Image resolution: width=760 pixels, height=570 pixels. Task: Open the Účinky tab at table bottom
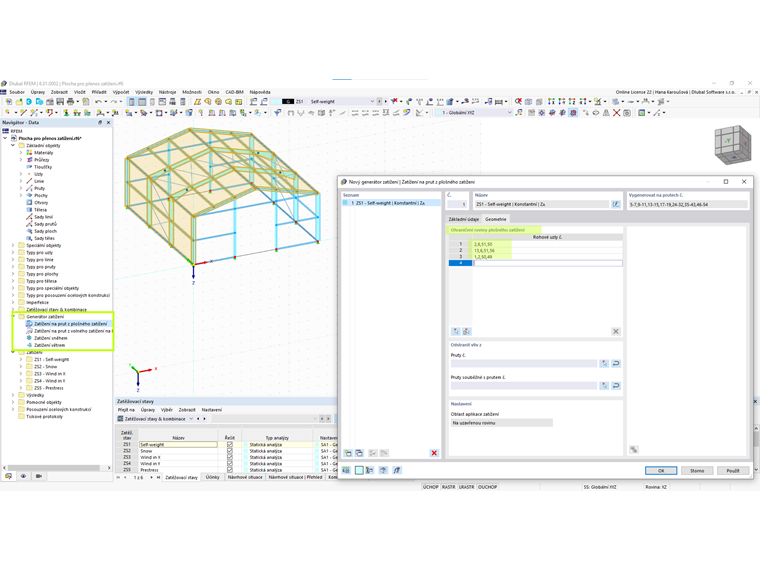[x=212, y=477]
